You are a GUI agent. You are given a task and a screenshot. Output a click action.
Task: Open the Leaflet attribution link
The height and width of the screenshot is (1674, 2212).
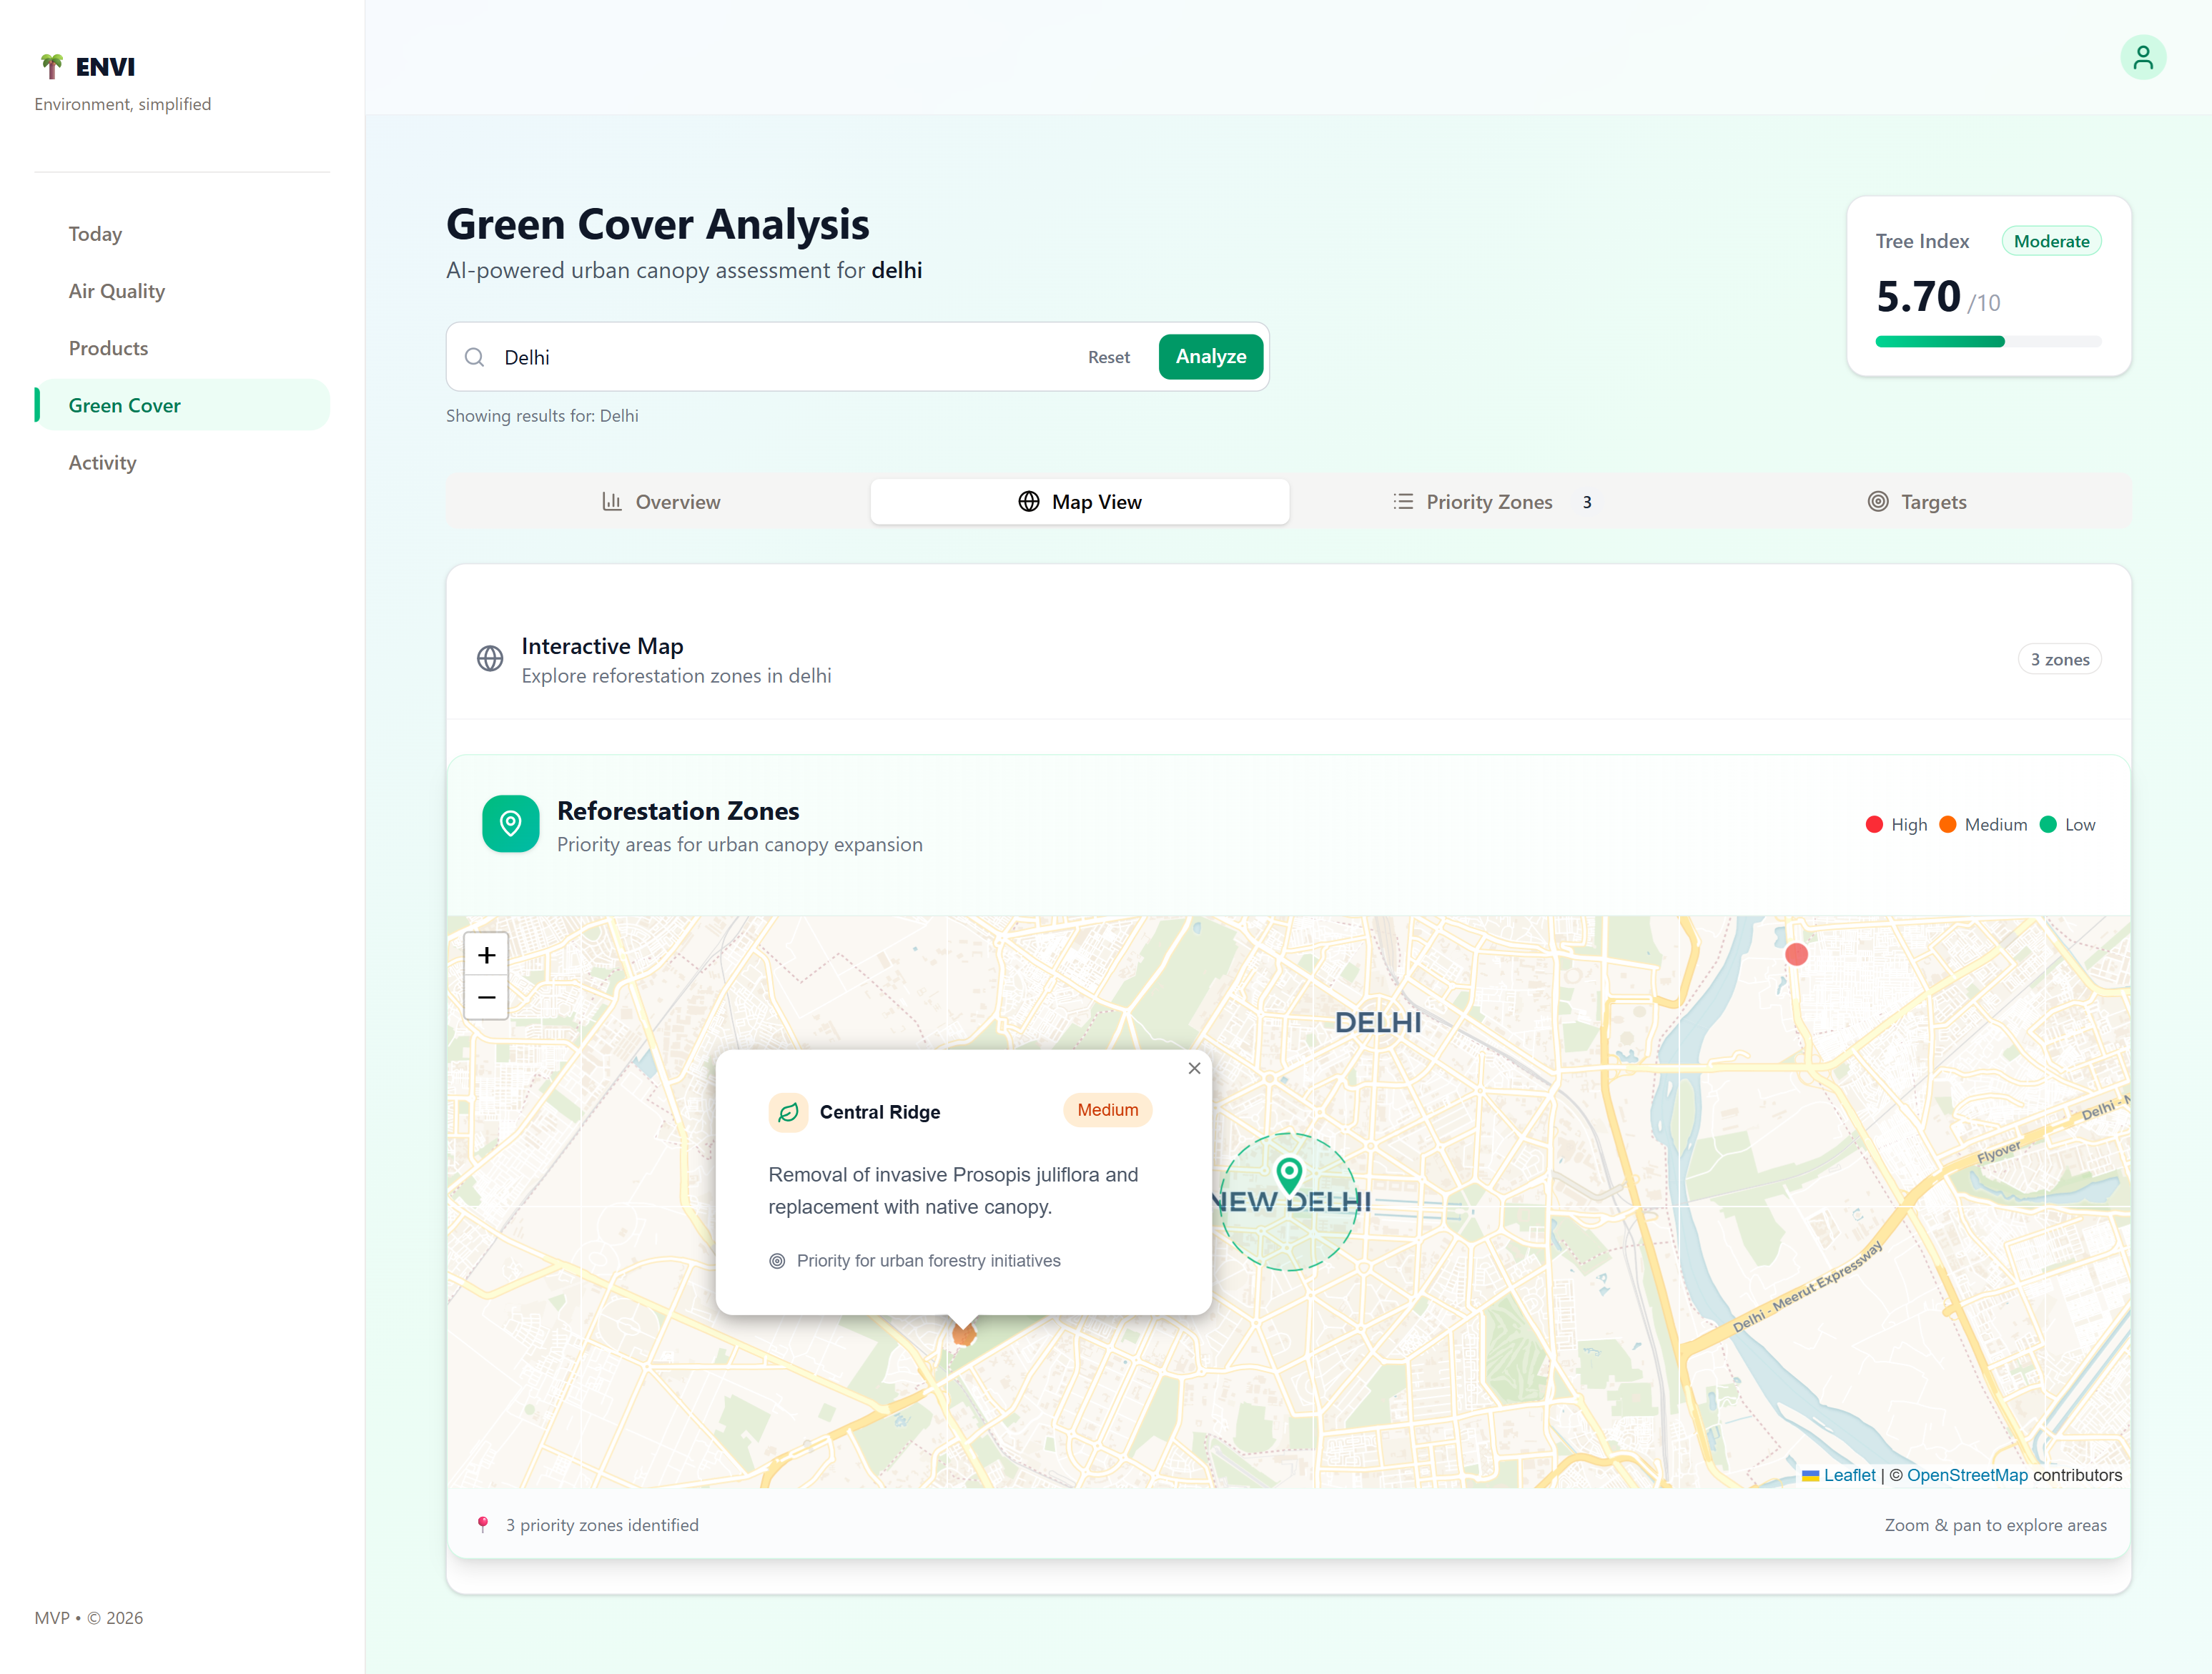pyautogui.click(x=1848, y=1475)
